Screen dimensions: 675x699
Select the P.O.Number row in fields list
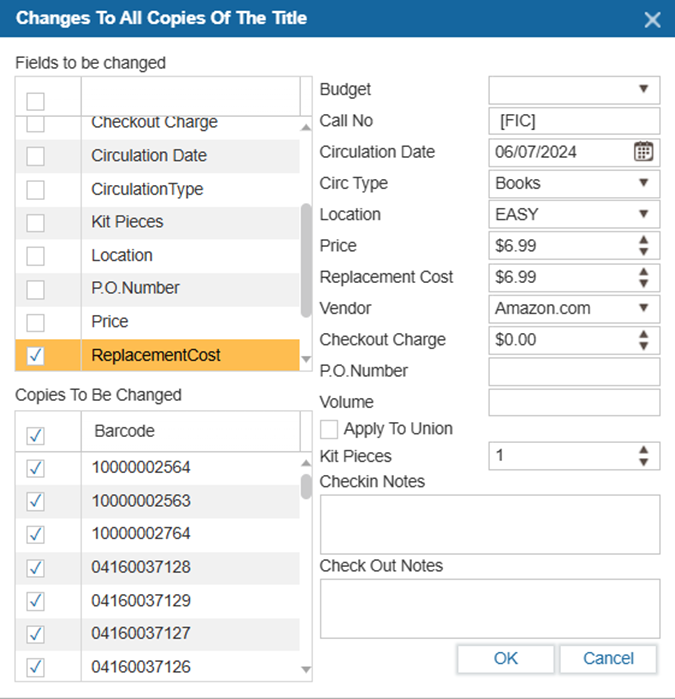click(x=157, y=289)
